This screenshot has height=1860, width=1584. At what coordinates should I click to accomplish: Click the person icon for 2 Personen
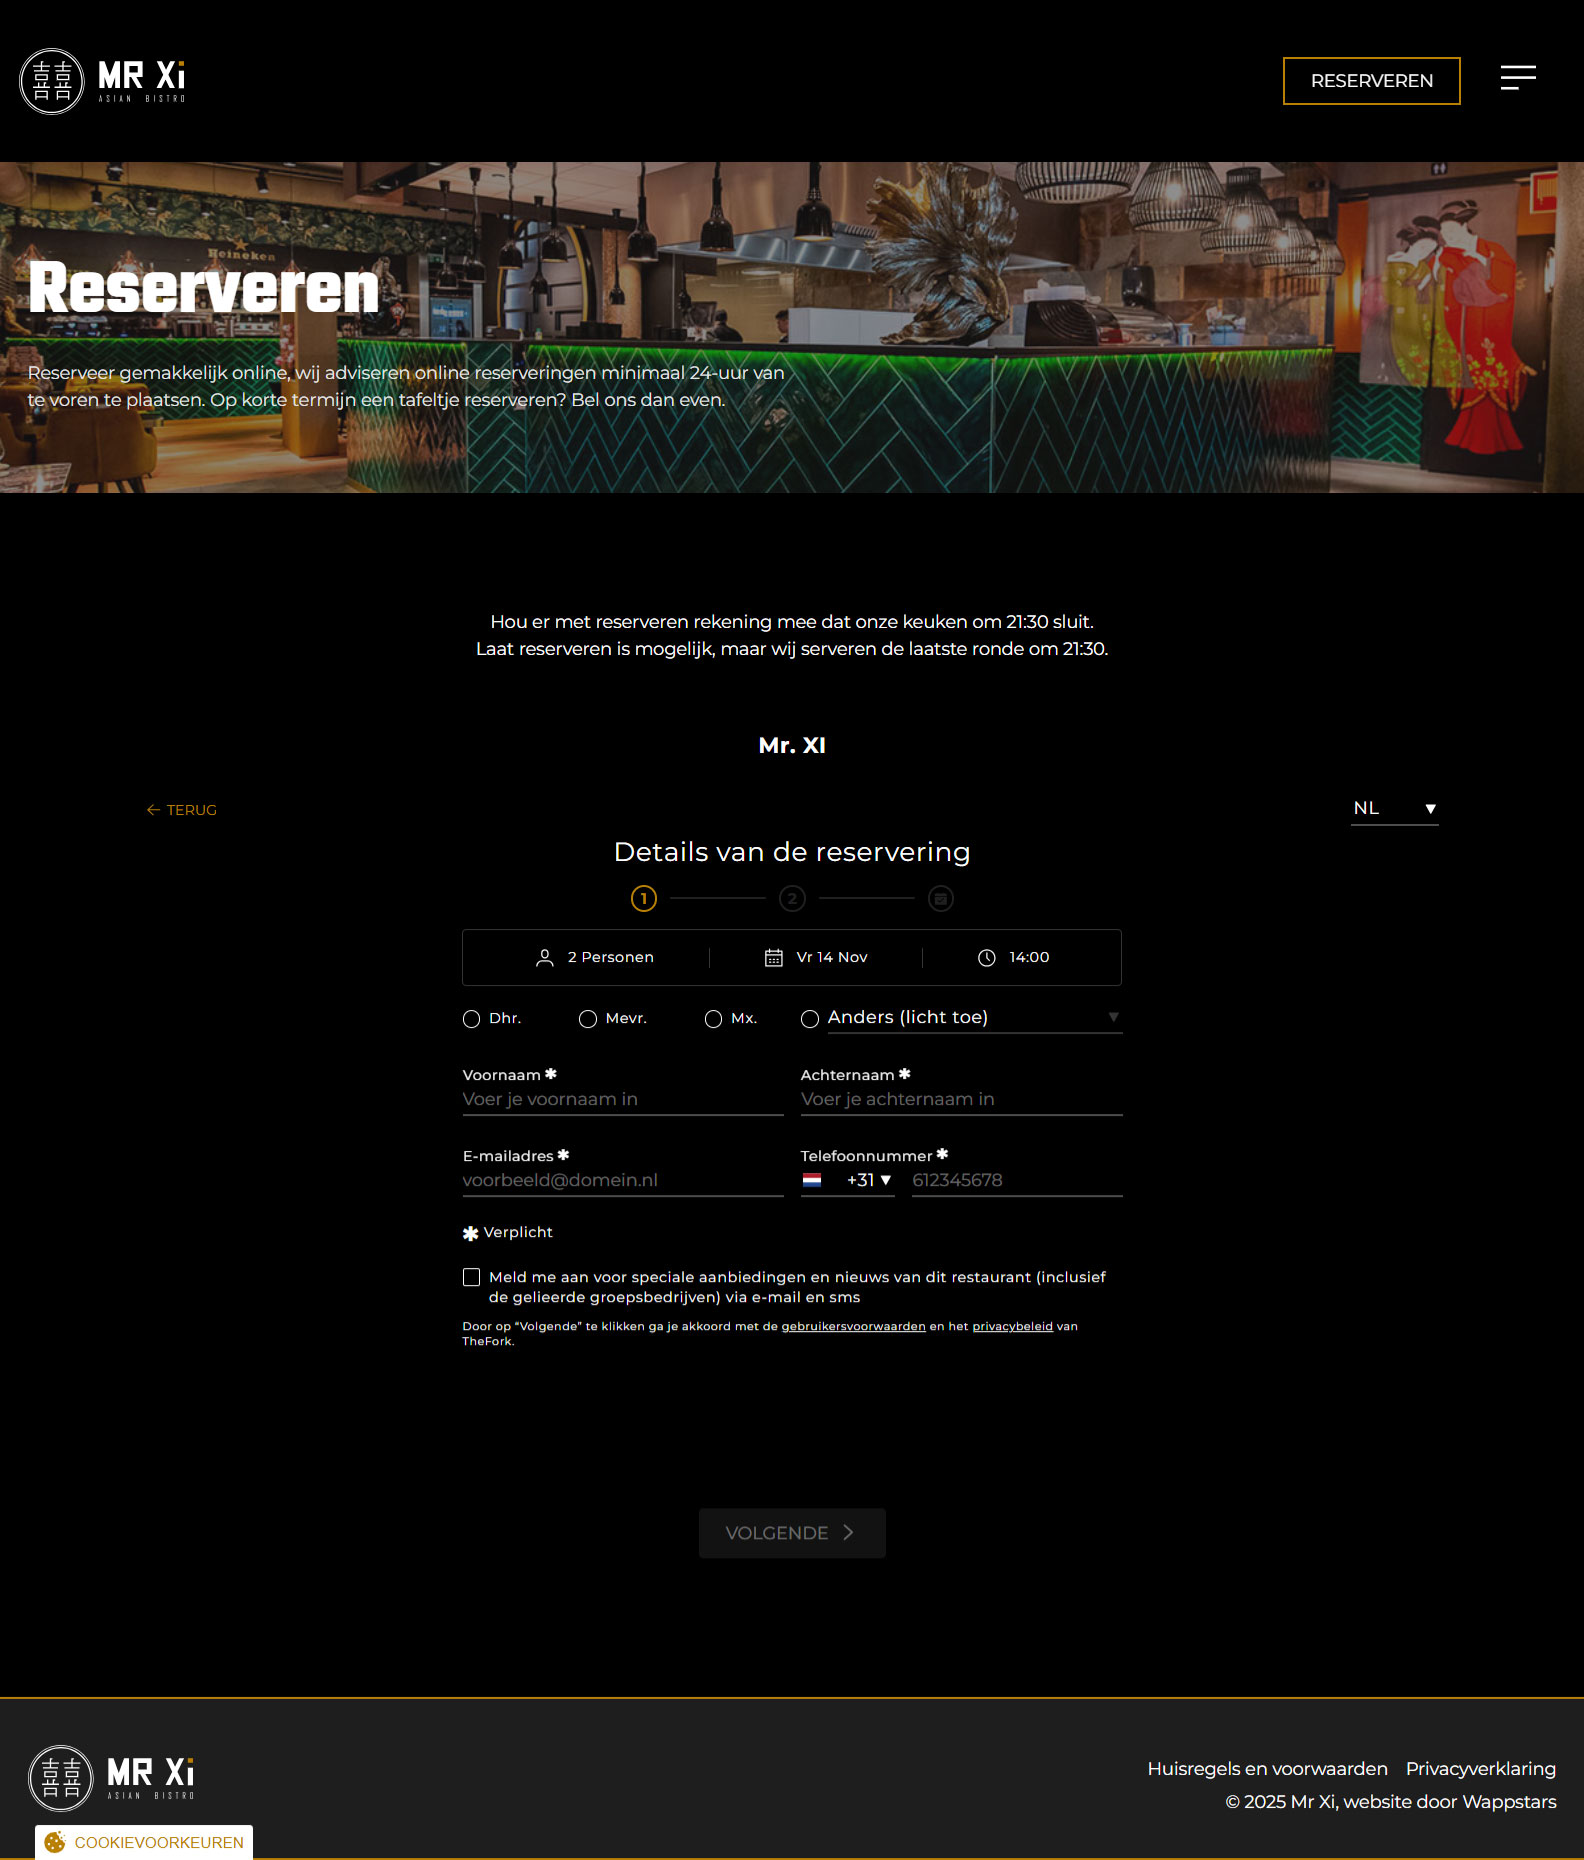(x=545, y=958)
